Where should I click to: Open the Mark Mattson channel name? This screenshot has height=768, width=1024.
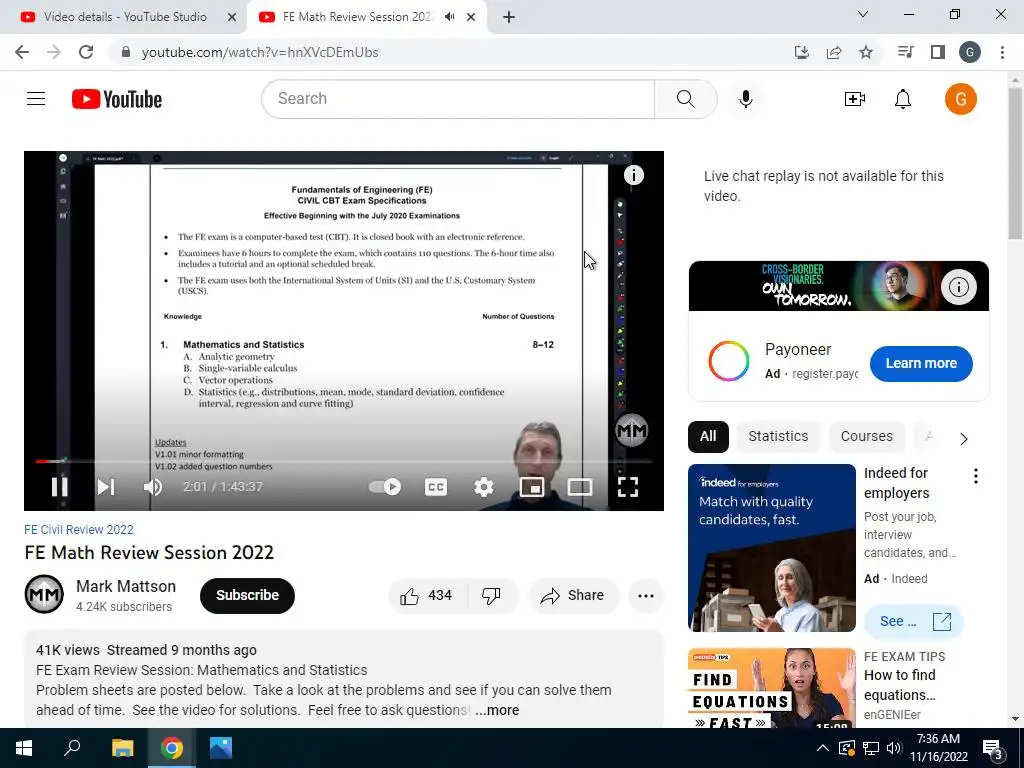tap(126, 586)
